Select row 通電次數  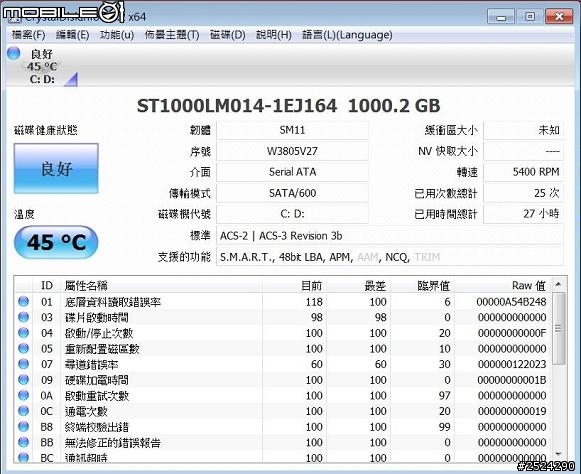point(283,411)
